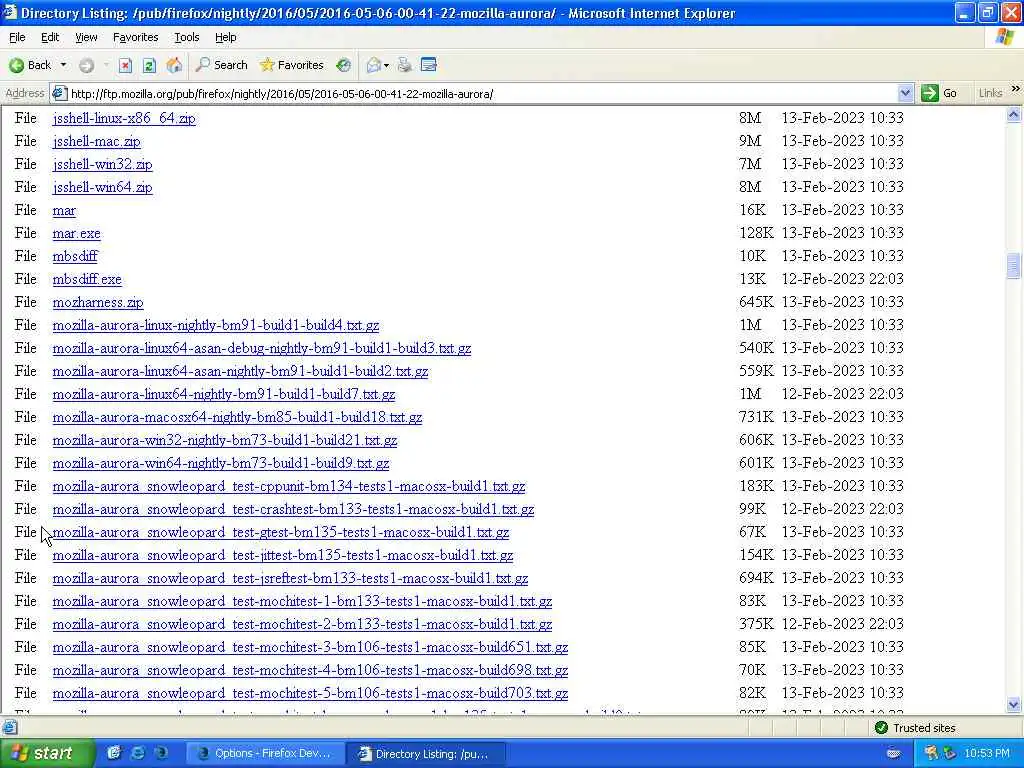The height and width of the screenshot is (768, 1024).
Task: Open the snowleopard test-gtest log link
Action: click(x=281, y=532)
